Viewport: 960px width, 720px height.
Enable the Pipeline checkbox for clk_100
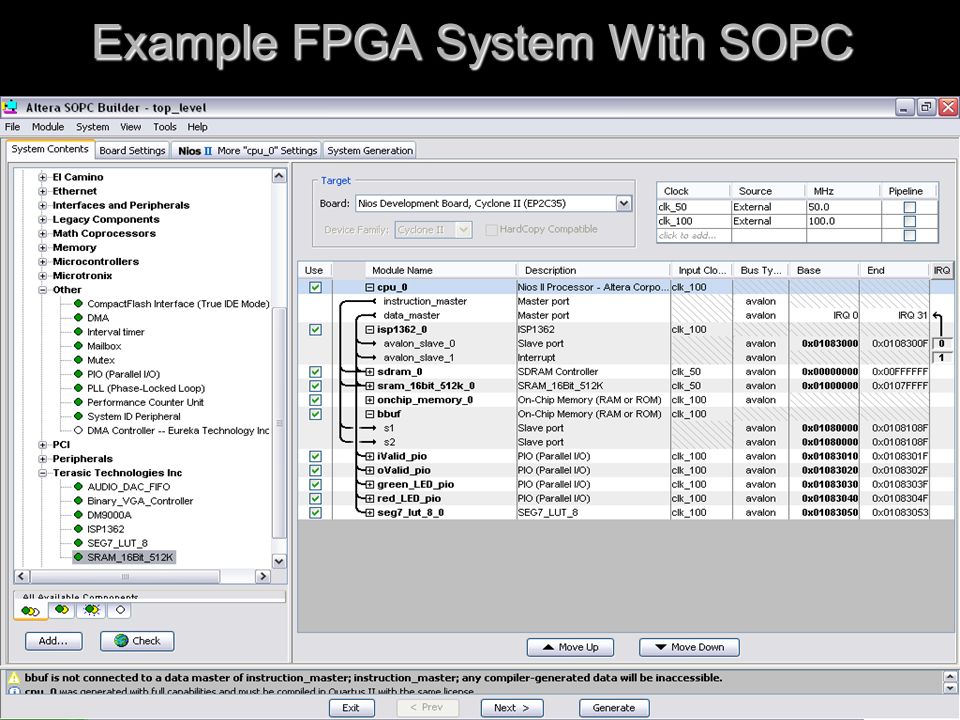(910, 221)
